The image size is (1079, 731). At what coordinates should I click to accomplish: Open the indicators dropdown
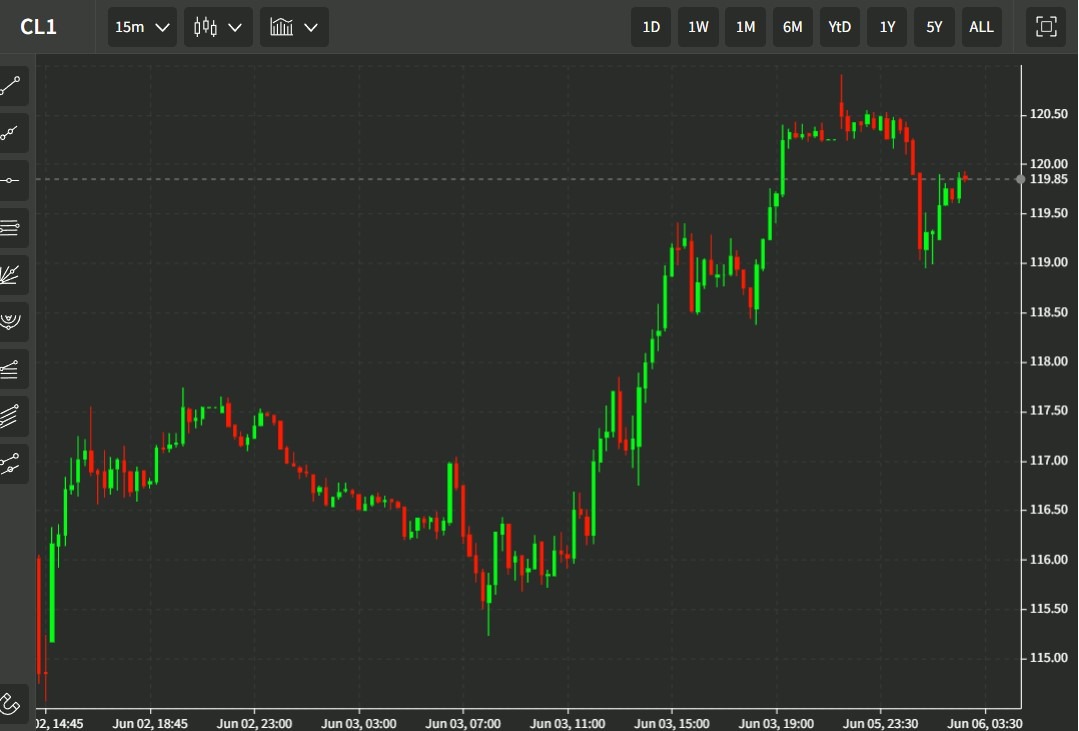[294, 27]
